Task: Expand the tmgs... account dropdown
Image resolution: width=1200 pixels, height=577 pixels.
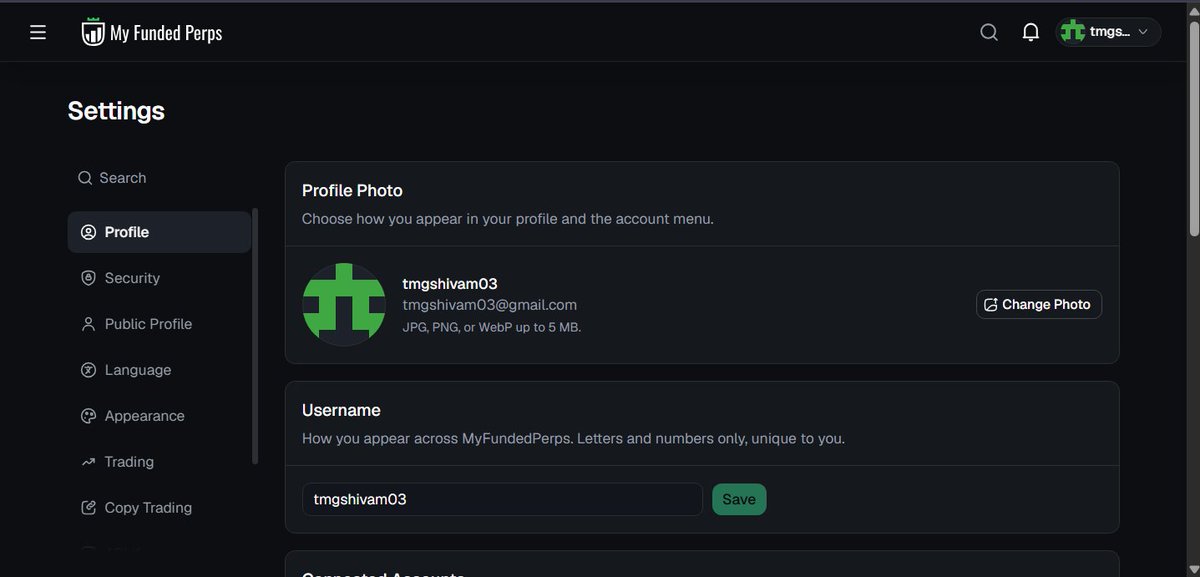Action: [1108, 32]
